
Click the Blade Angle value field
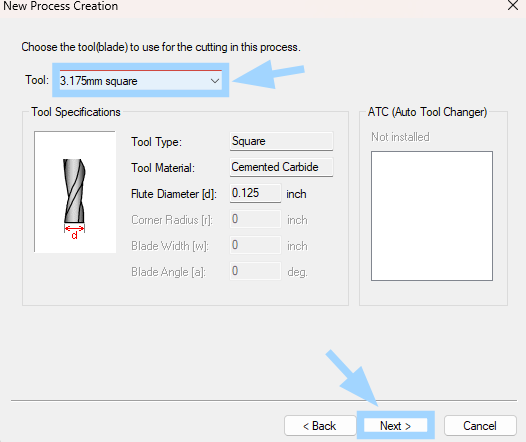pyautogui.click(x=255, y=271)
